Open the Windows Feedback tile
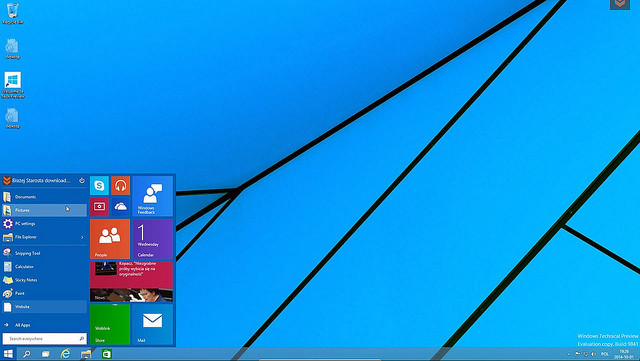The width and height of the screenshot is (640, 361). click(152, 196)
